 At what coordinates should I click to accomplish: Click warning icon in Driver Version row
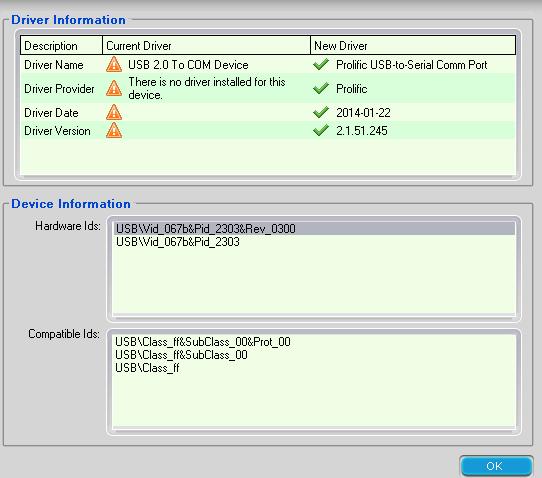click(114, 131)
